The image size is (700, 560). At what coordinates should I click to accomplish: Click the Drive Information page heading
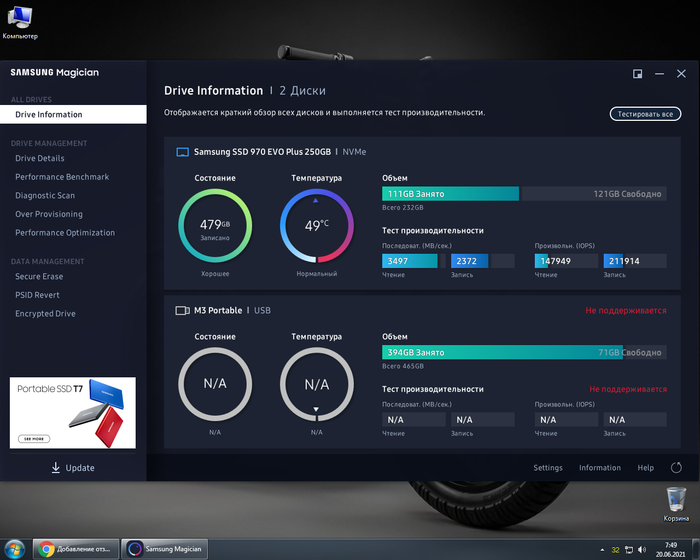tap(213, 91)
